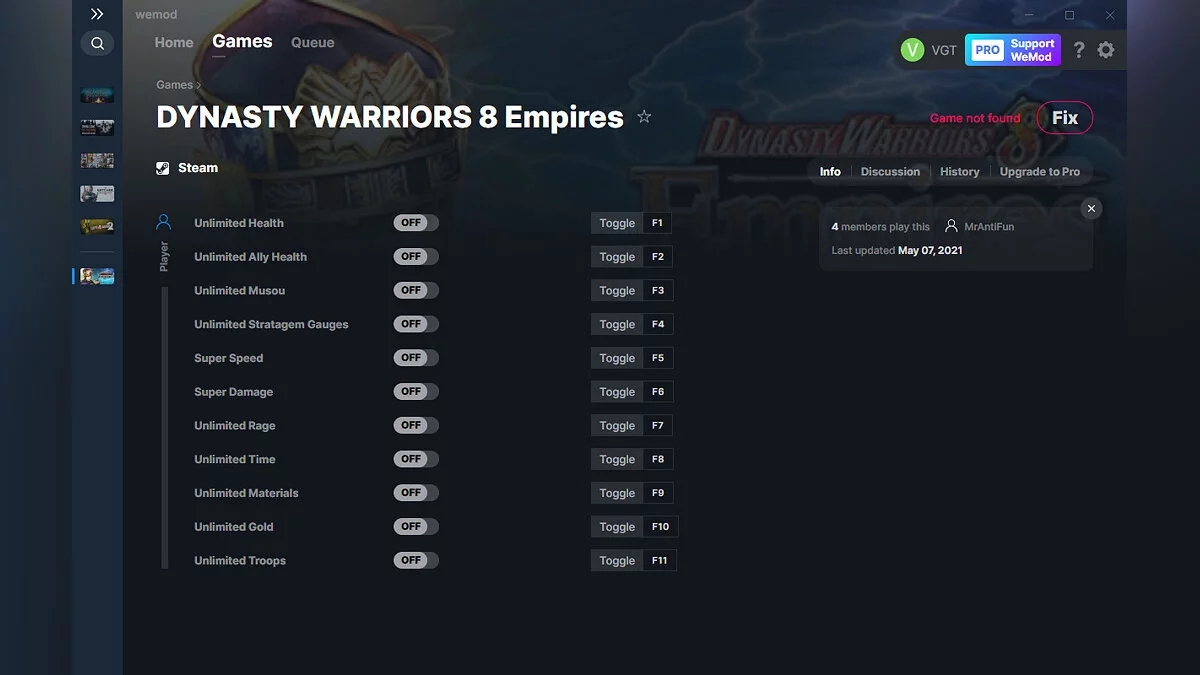Open help using the question mark icon
The image size is (1200, 675).
pyautogui.click(x=1078, y=49)
